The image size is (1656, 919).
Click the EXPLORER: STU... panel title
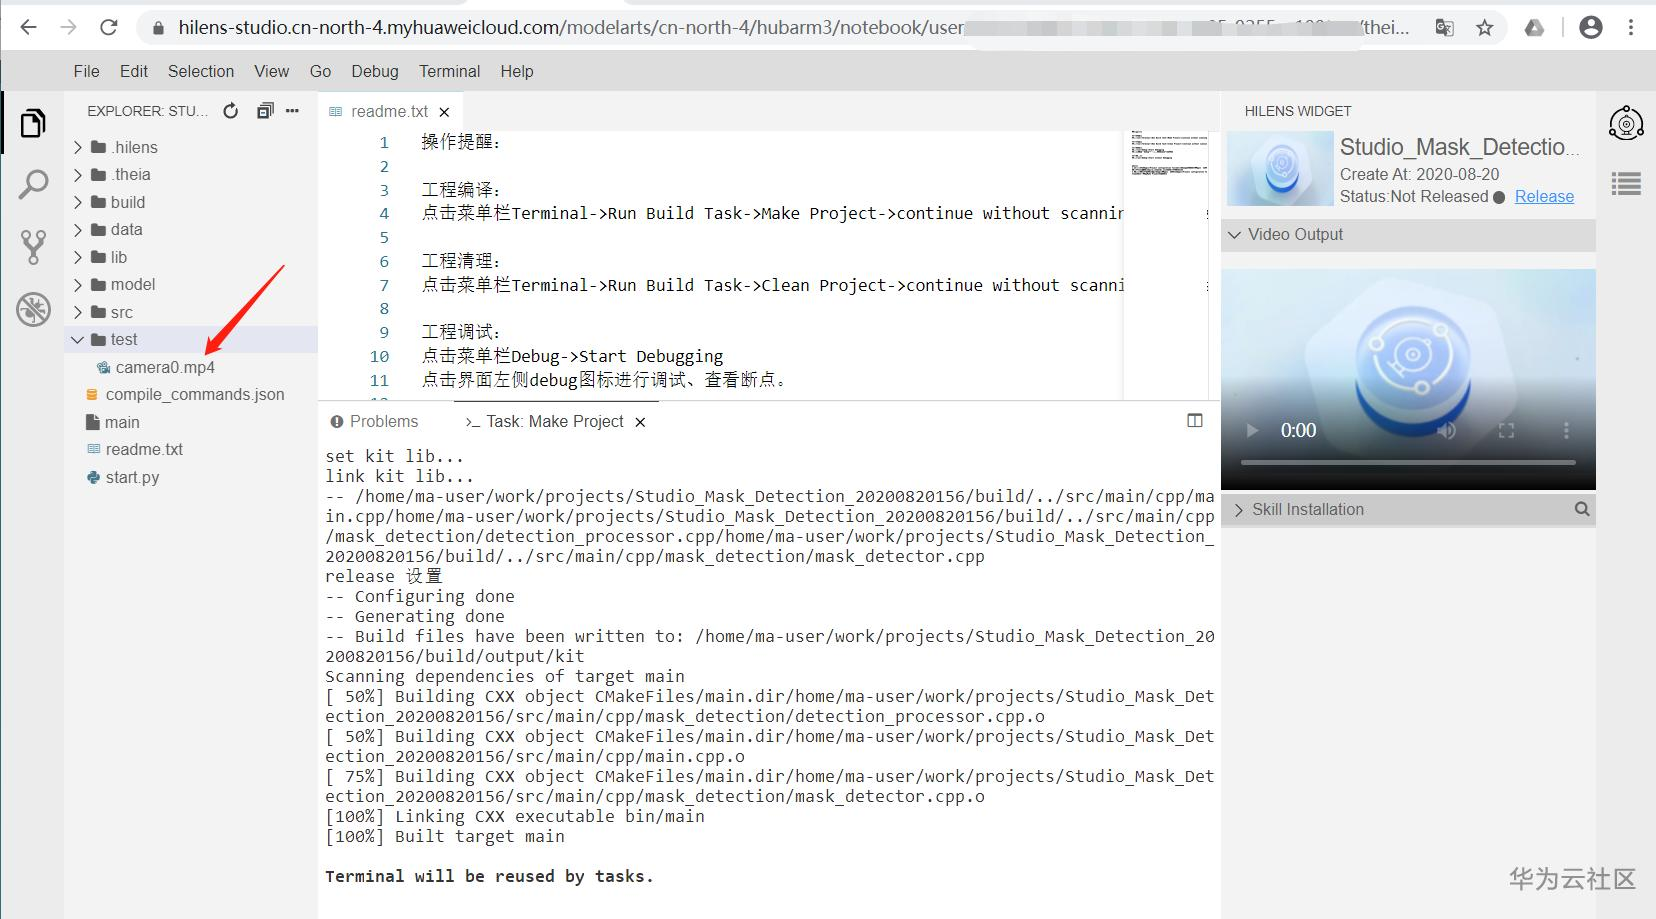[x=148, y=111]
